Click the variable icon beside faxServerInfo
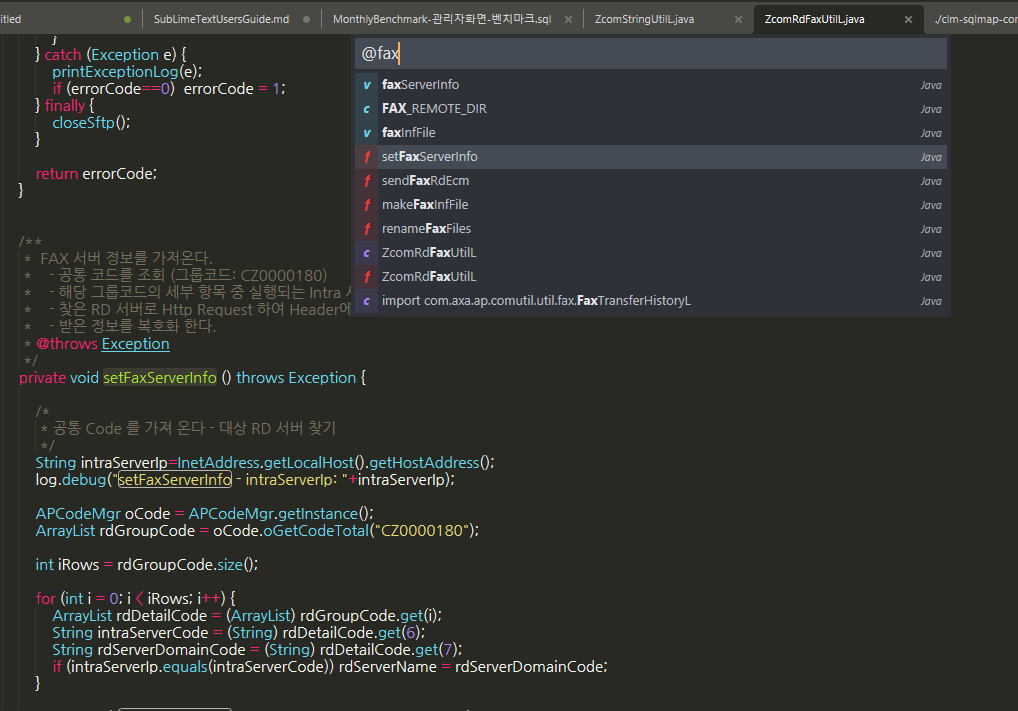This screenshot has width=1018, height=711. 367,85
